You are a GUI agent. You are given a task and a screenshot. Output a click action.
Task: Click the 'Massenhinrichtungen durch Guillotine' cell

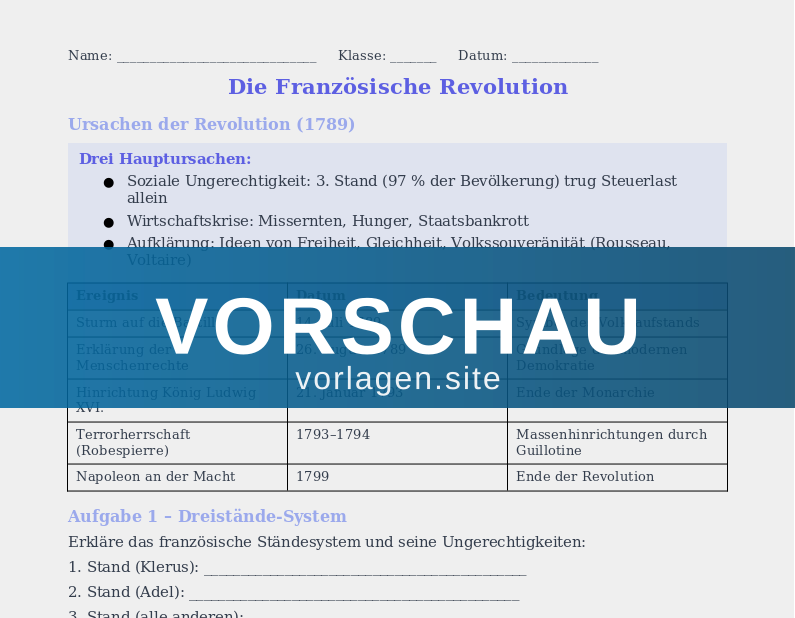pyautogui.click(x=618, y=443)
